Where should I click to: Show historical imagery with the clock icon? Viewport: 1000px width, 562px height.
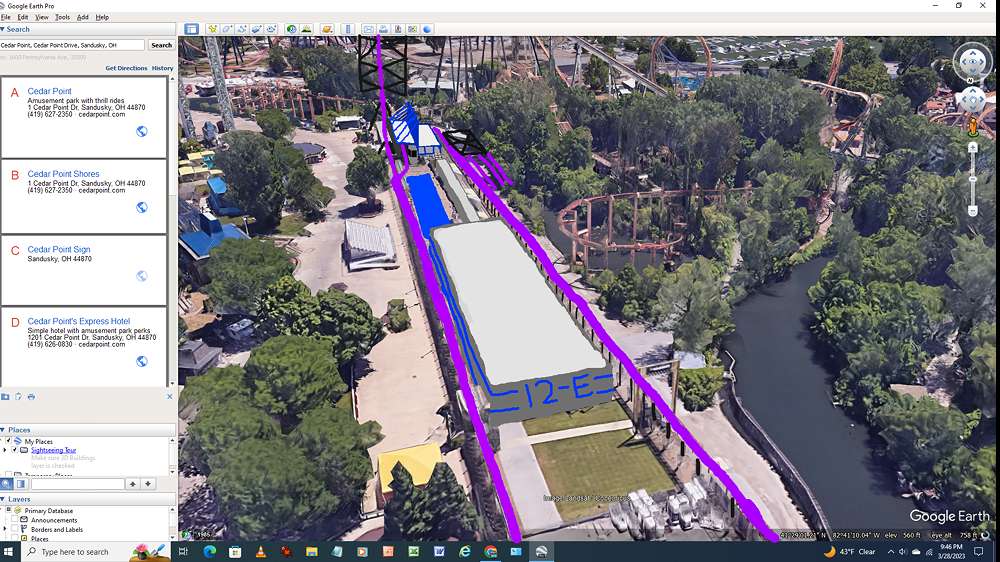291,29
